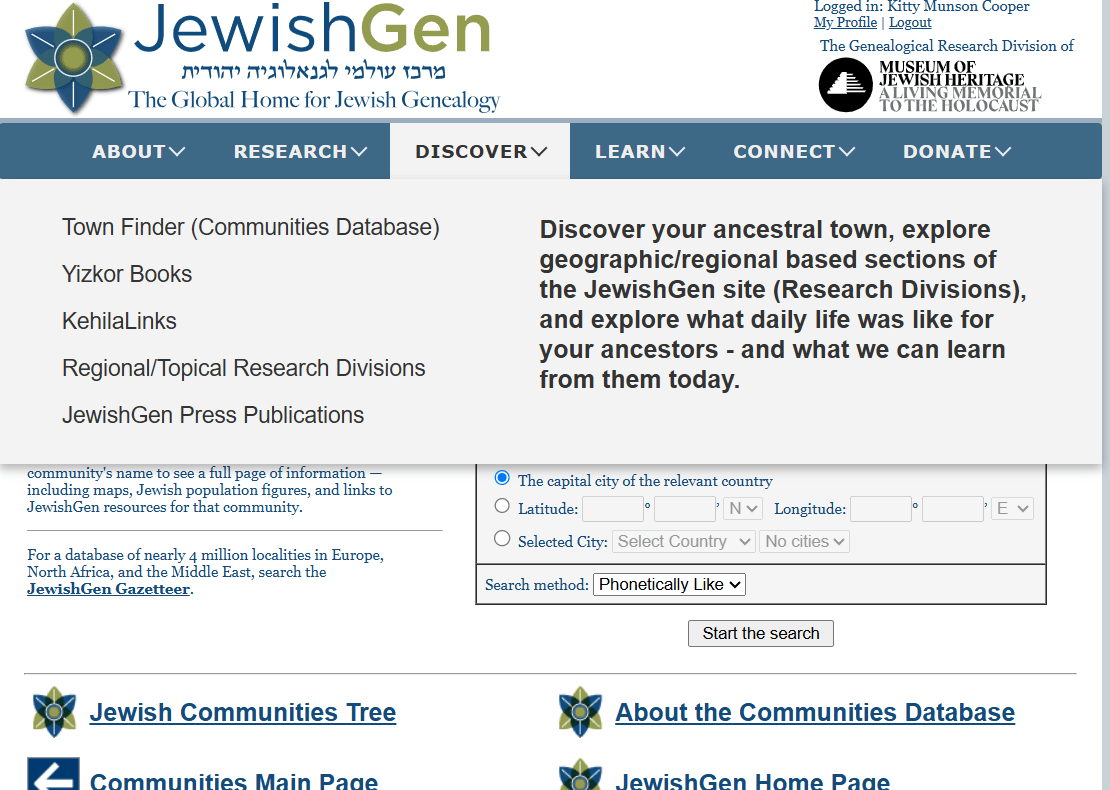This screenshot has width=1110, height=790.
Task: Open Regional/Topical Research Divisions
Action: point(244,368)
